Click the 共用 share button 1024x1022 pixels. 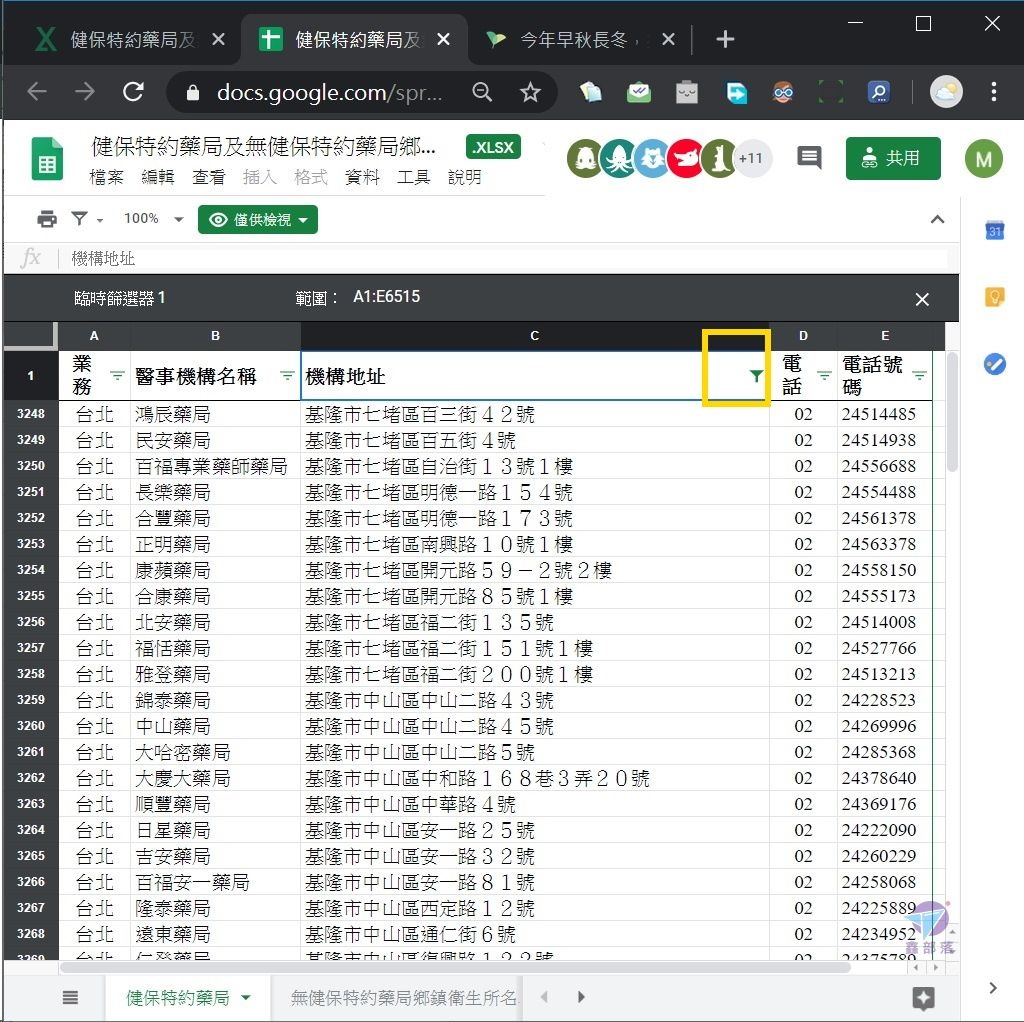pyautogui.click(x=893, y=158)
